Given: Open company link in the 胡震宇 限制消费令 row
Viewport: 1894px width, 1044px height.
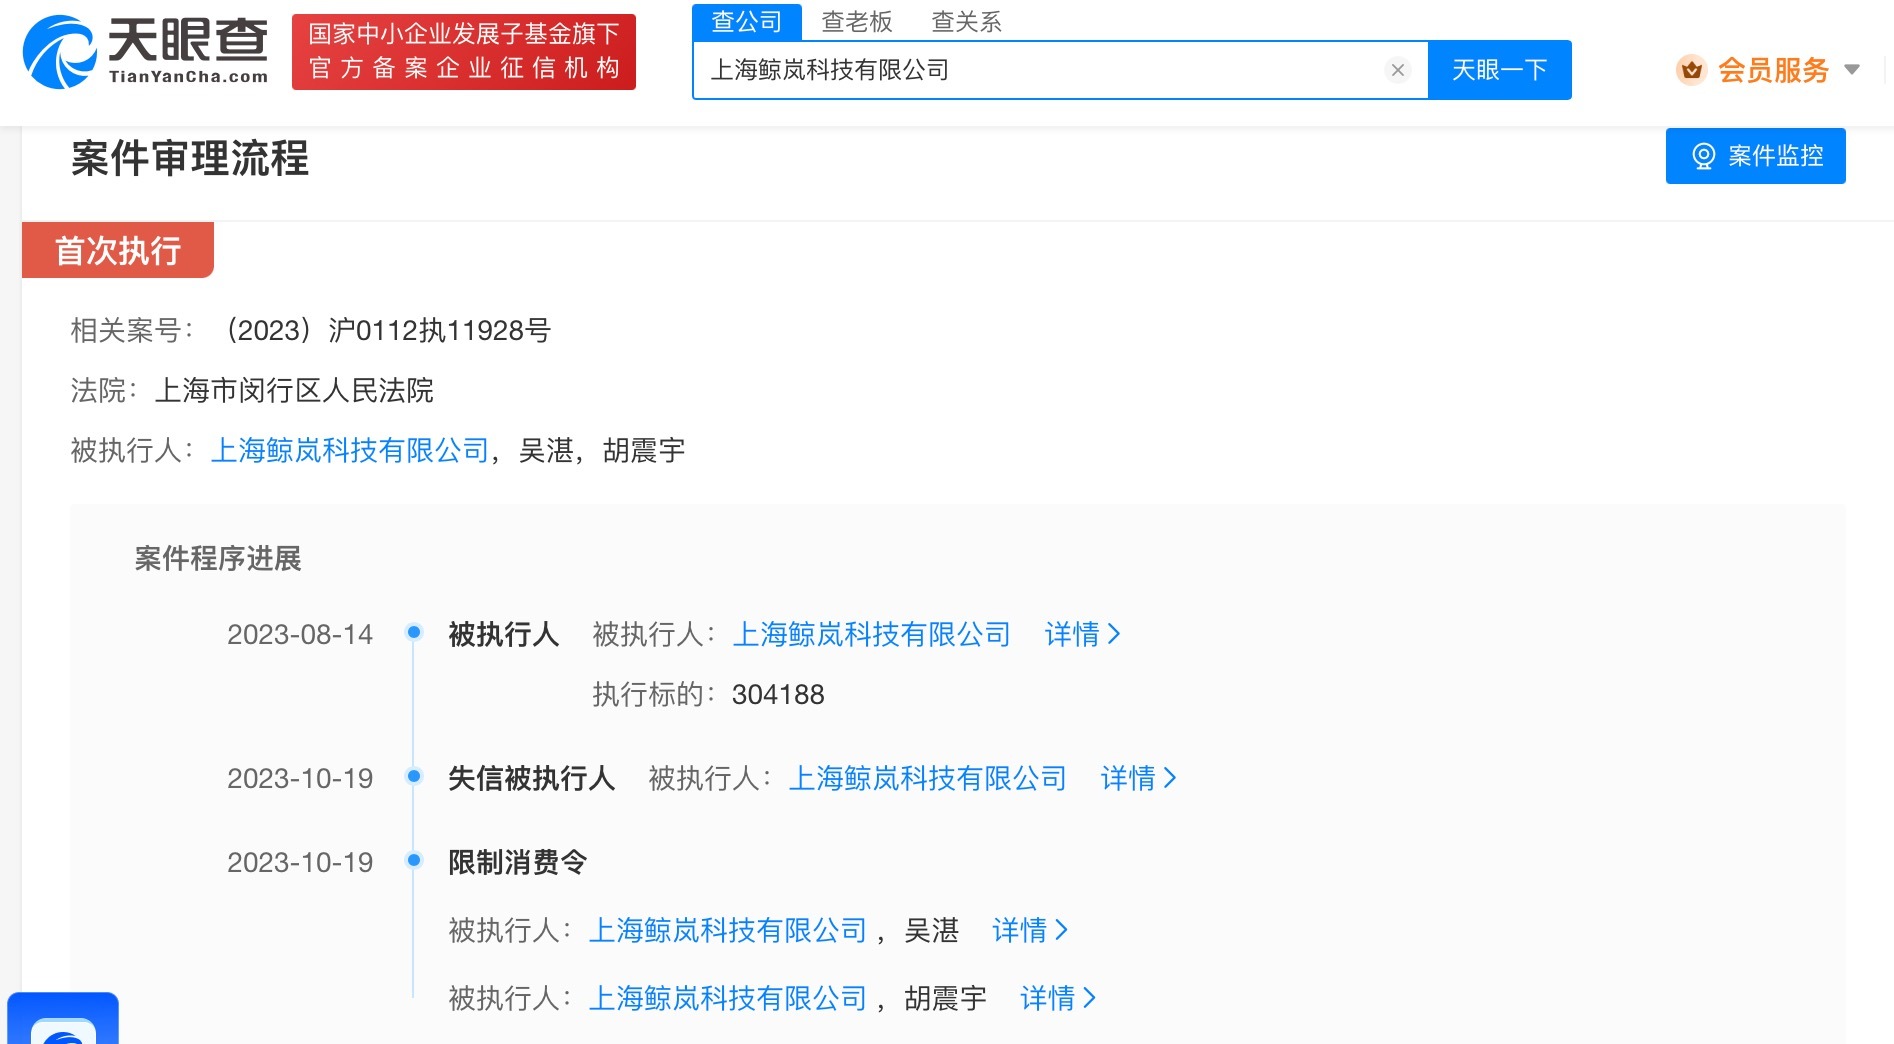Looking at the screenshot, I should tap(728, 998).
